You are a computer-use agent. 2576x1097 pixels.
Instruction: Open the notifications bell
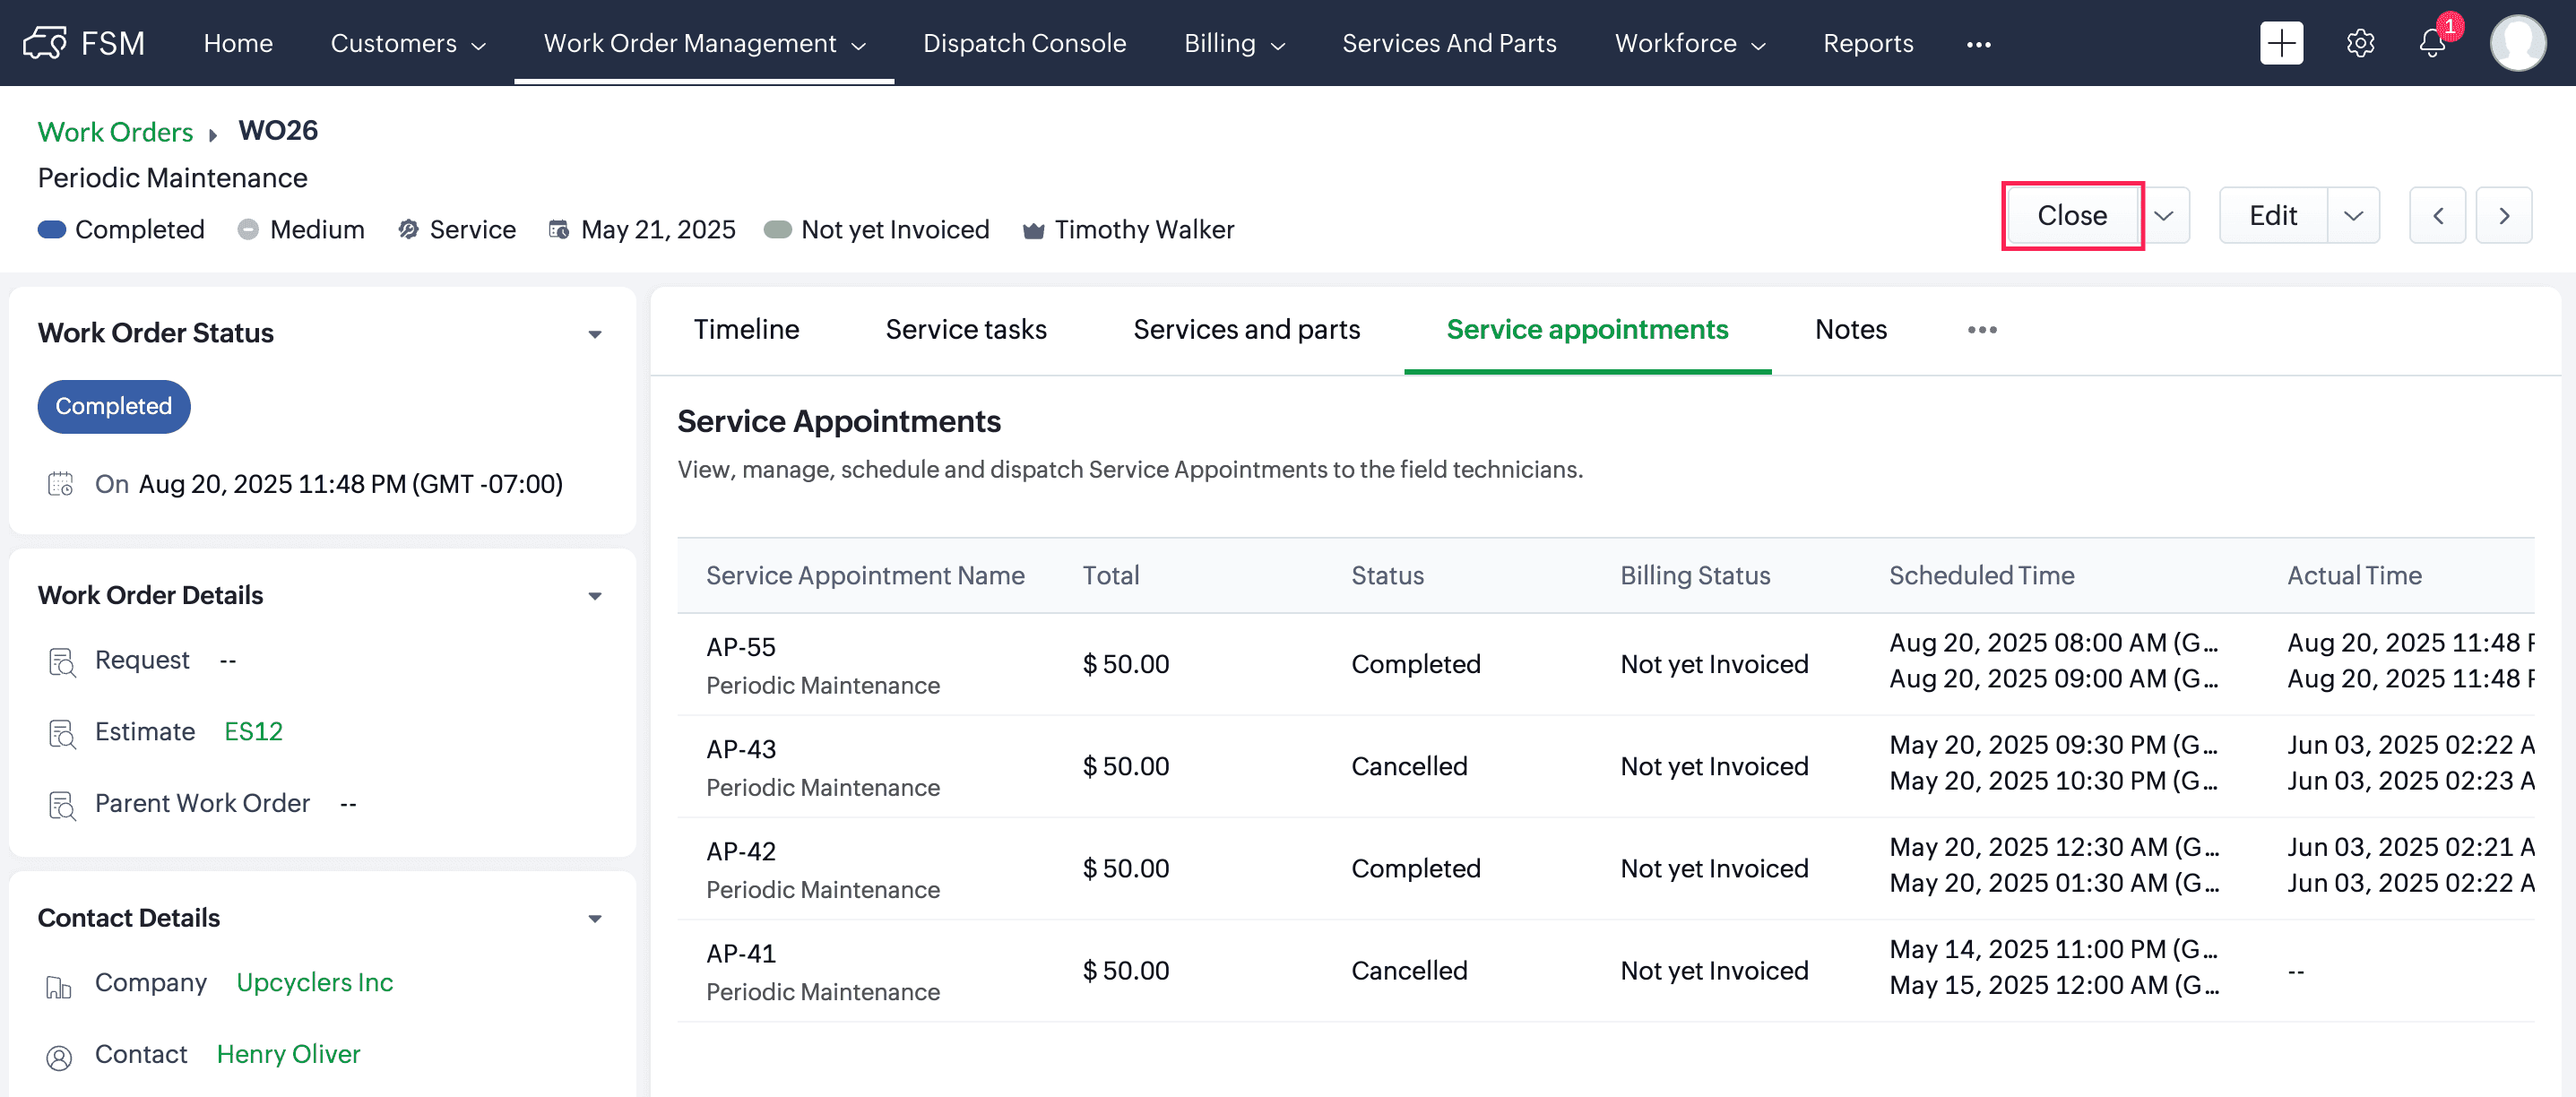tap(2432, 43)
